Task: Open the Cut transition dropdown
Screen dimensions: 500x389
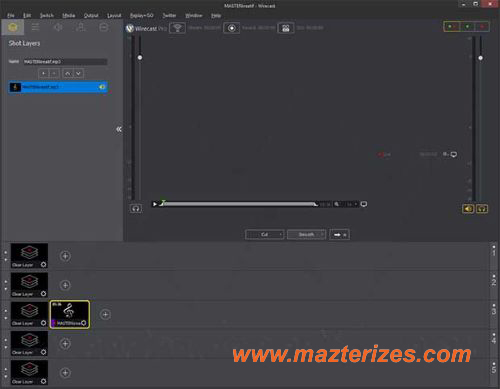Action: tap(265, 235)
